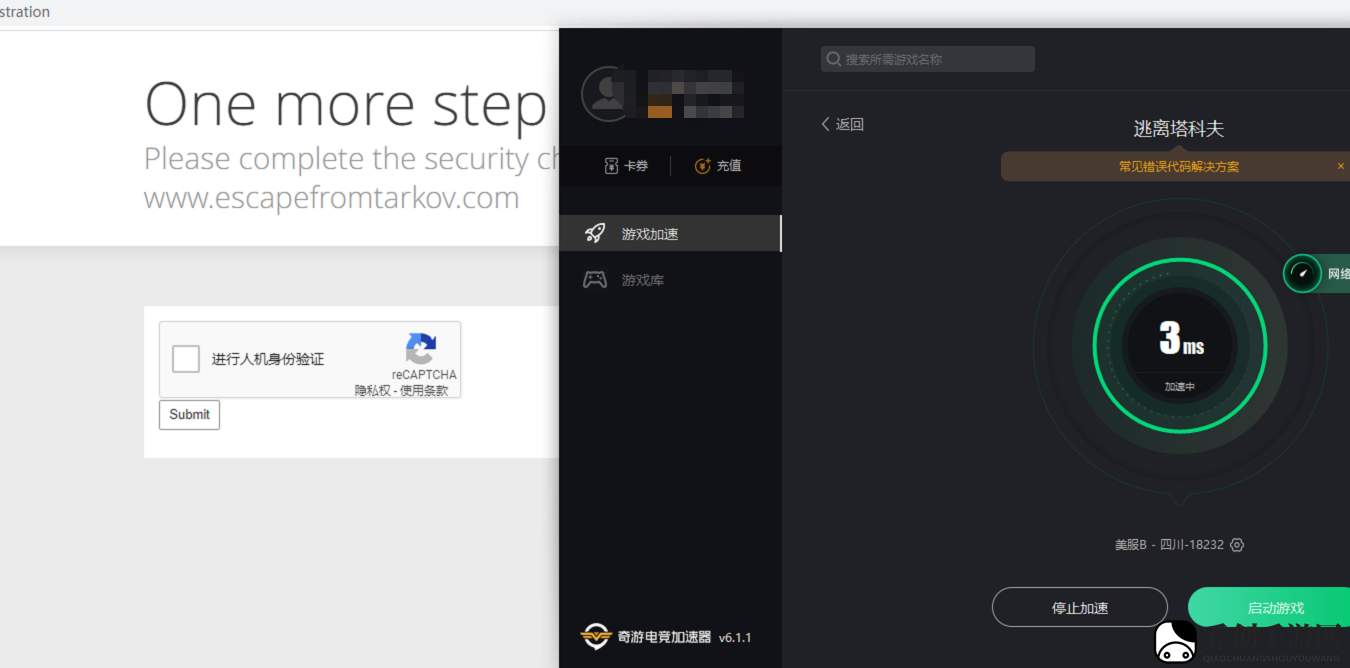The image size is (1350, 668).
Task: Click the v6.1.1 version label
Action: pos(735,638)
